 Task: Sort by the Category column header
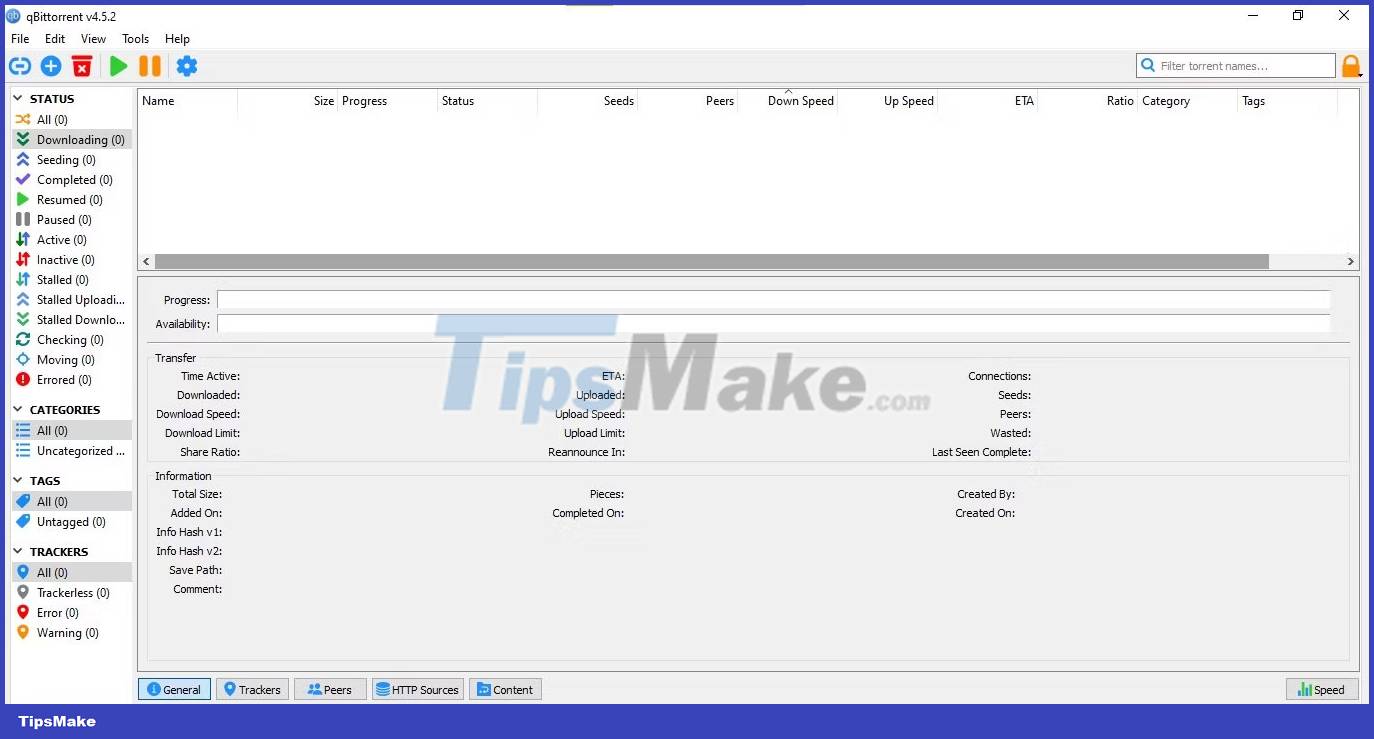point(1187,101)
